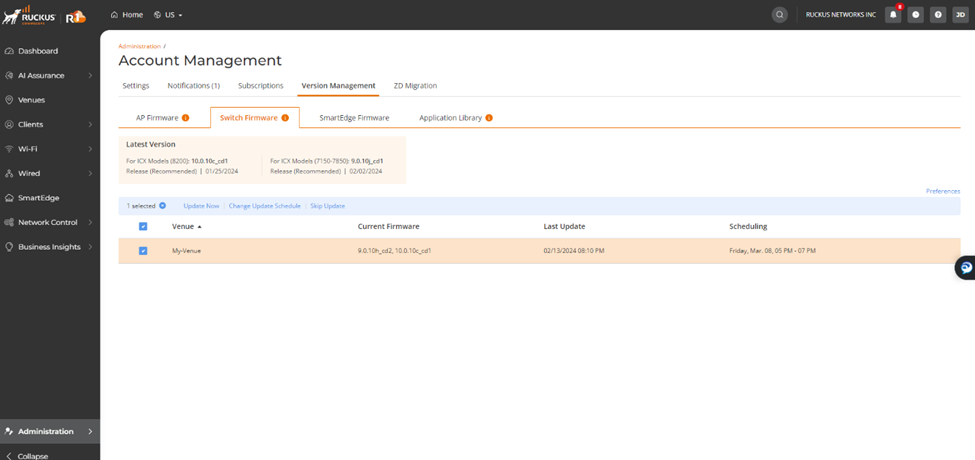This screenshot has width=975, height=460.
Task: Click Skip Update
Action: click(328, 206)
